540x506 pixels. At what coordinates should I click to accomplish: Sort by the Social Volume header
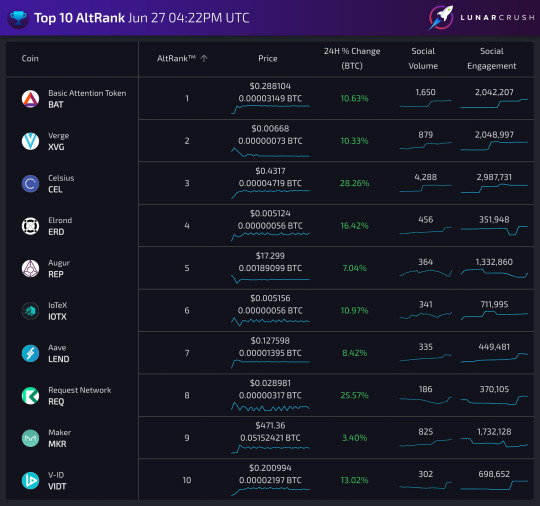coord(423,59)
